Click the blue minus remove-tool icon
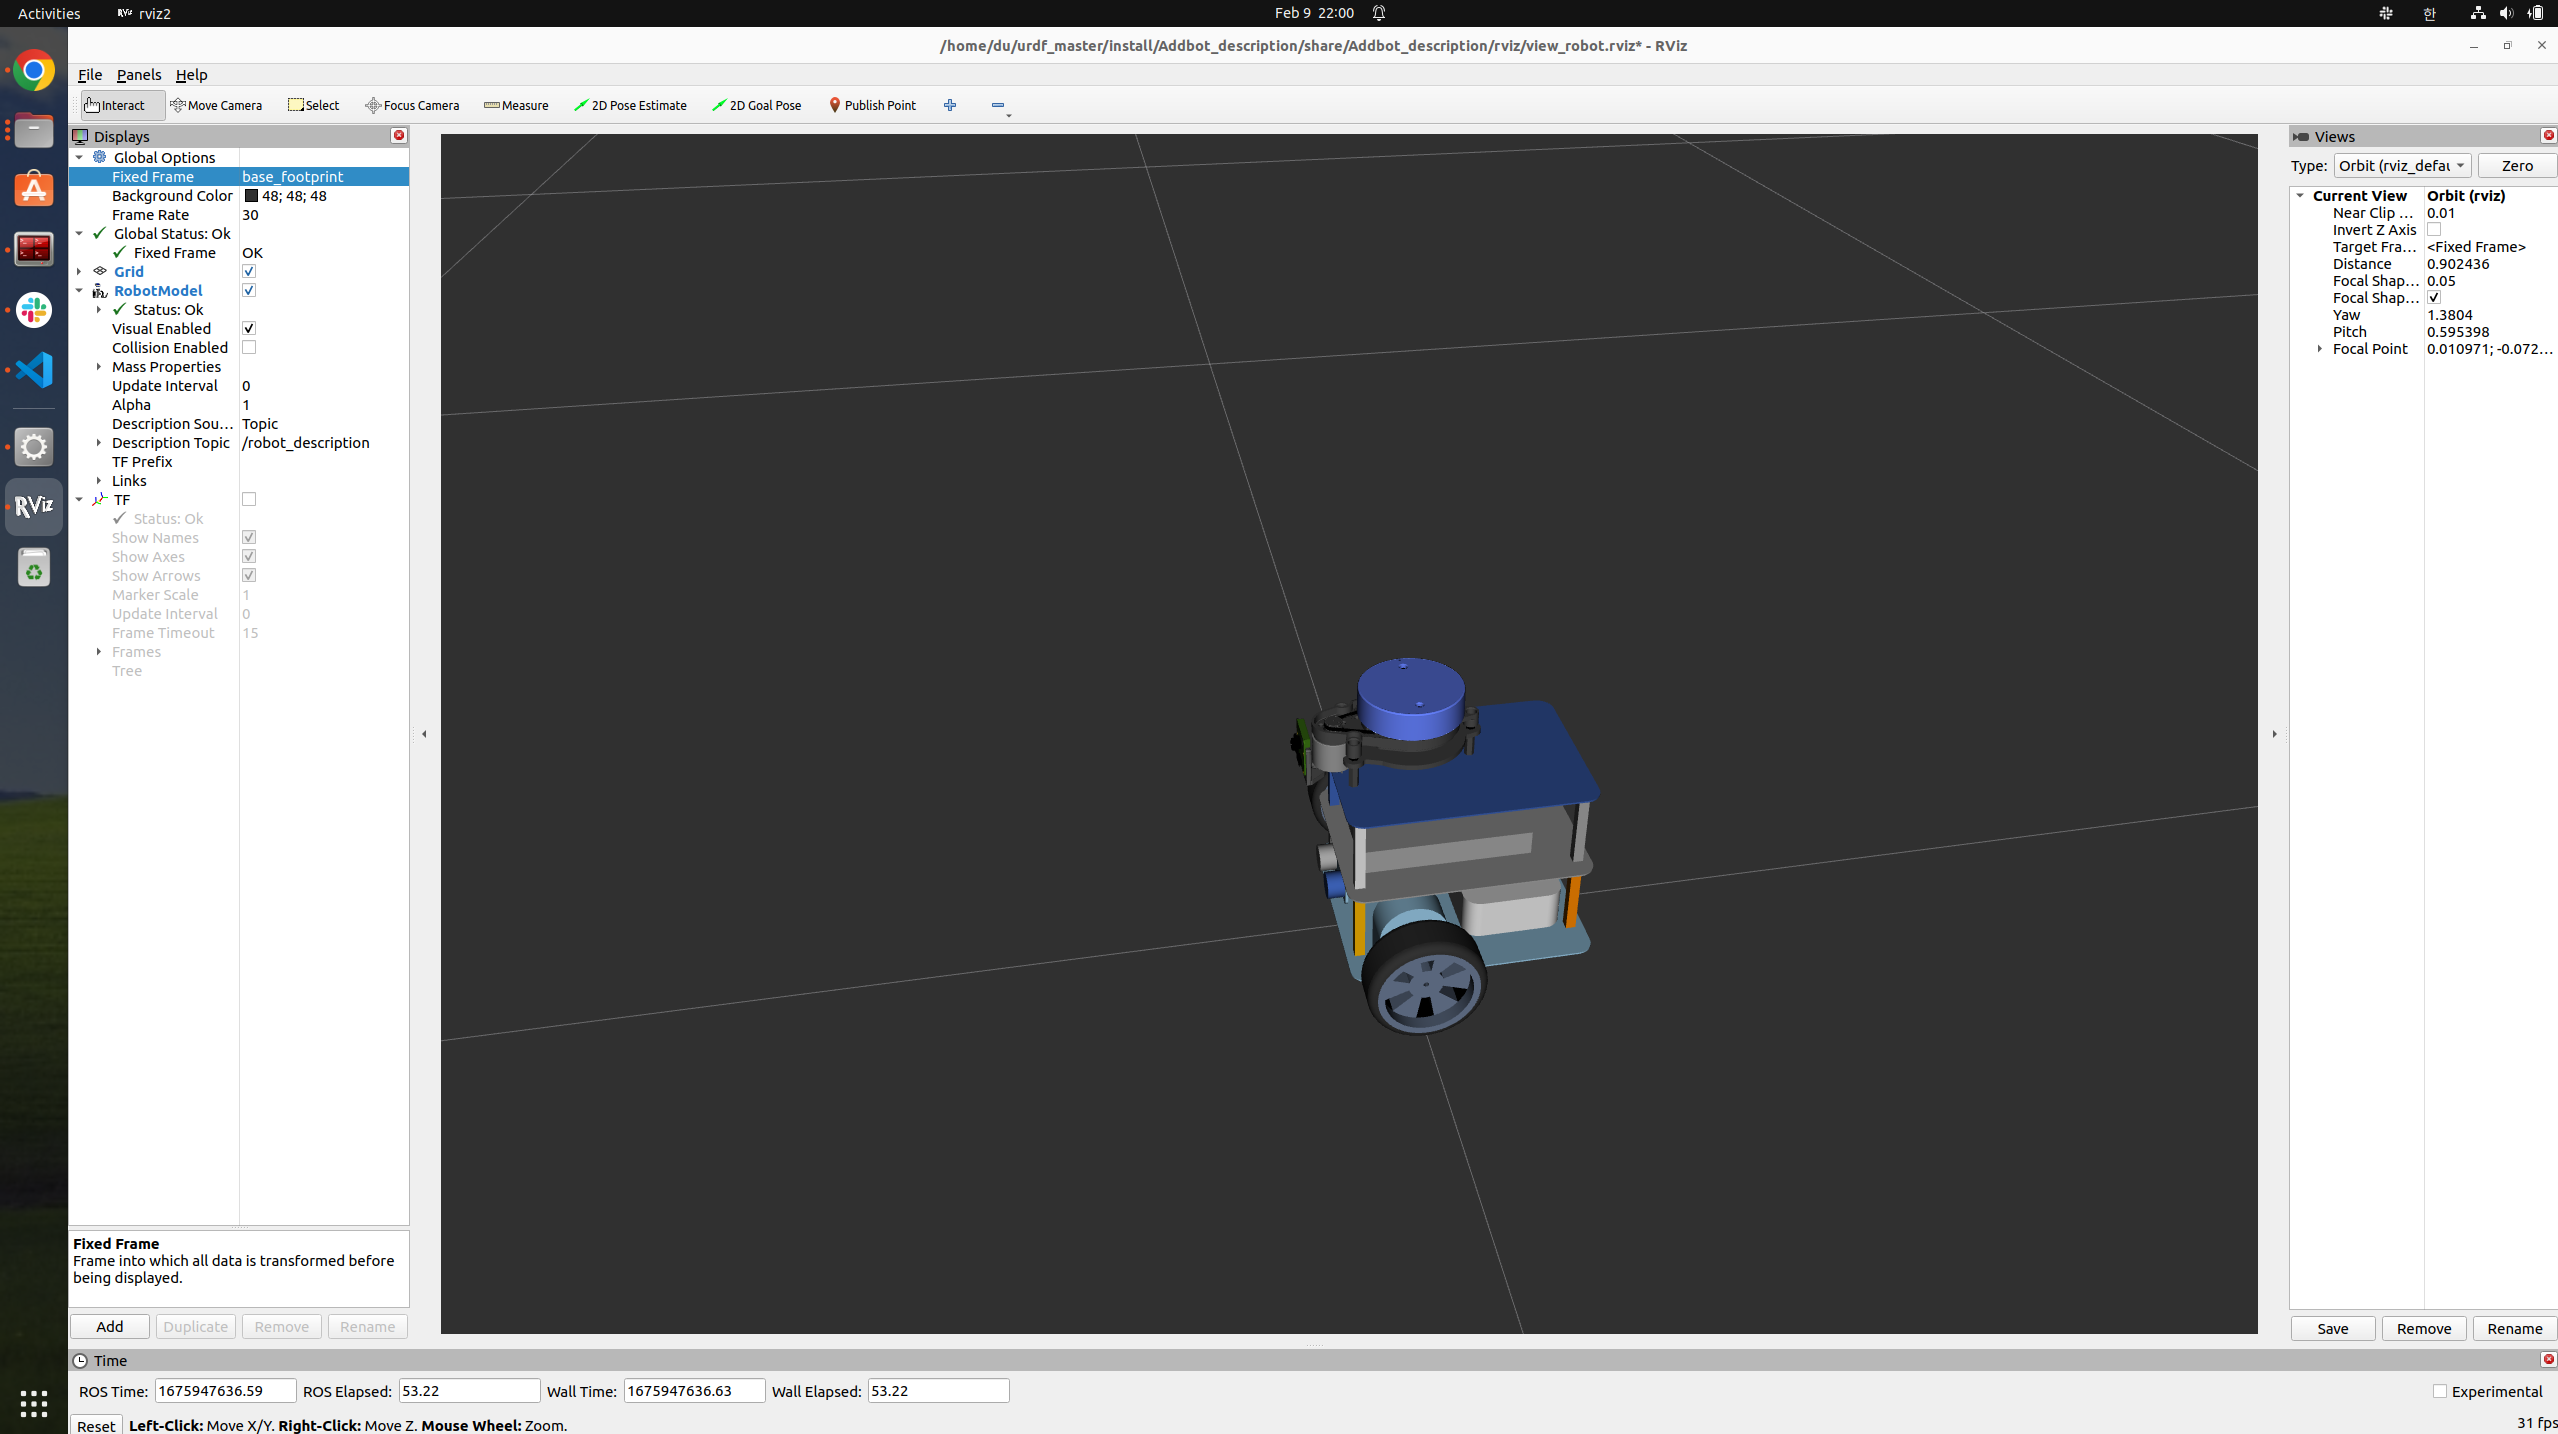 998,105
